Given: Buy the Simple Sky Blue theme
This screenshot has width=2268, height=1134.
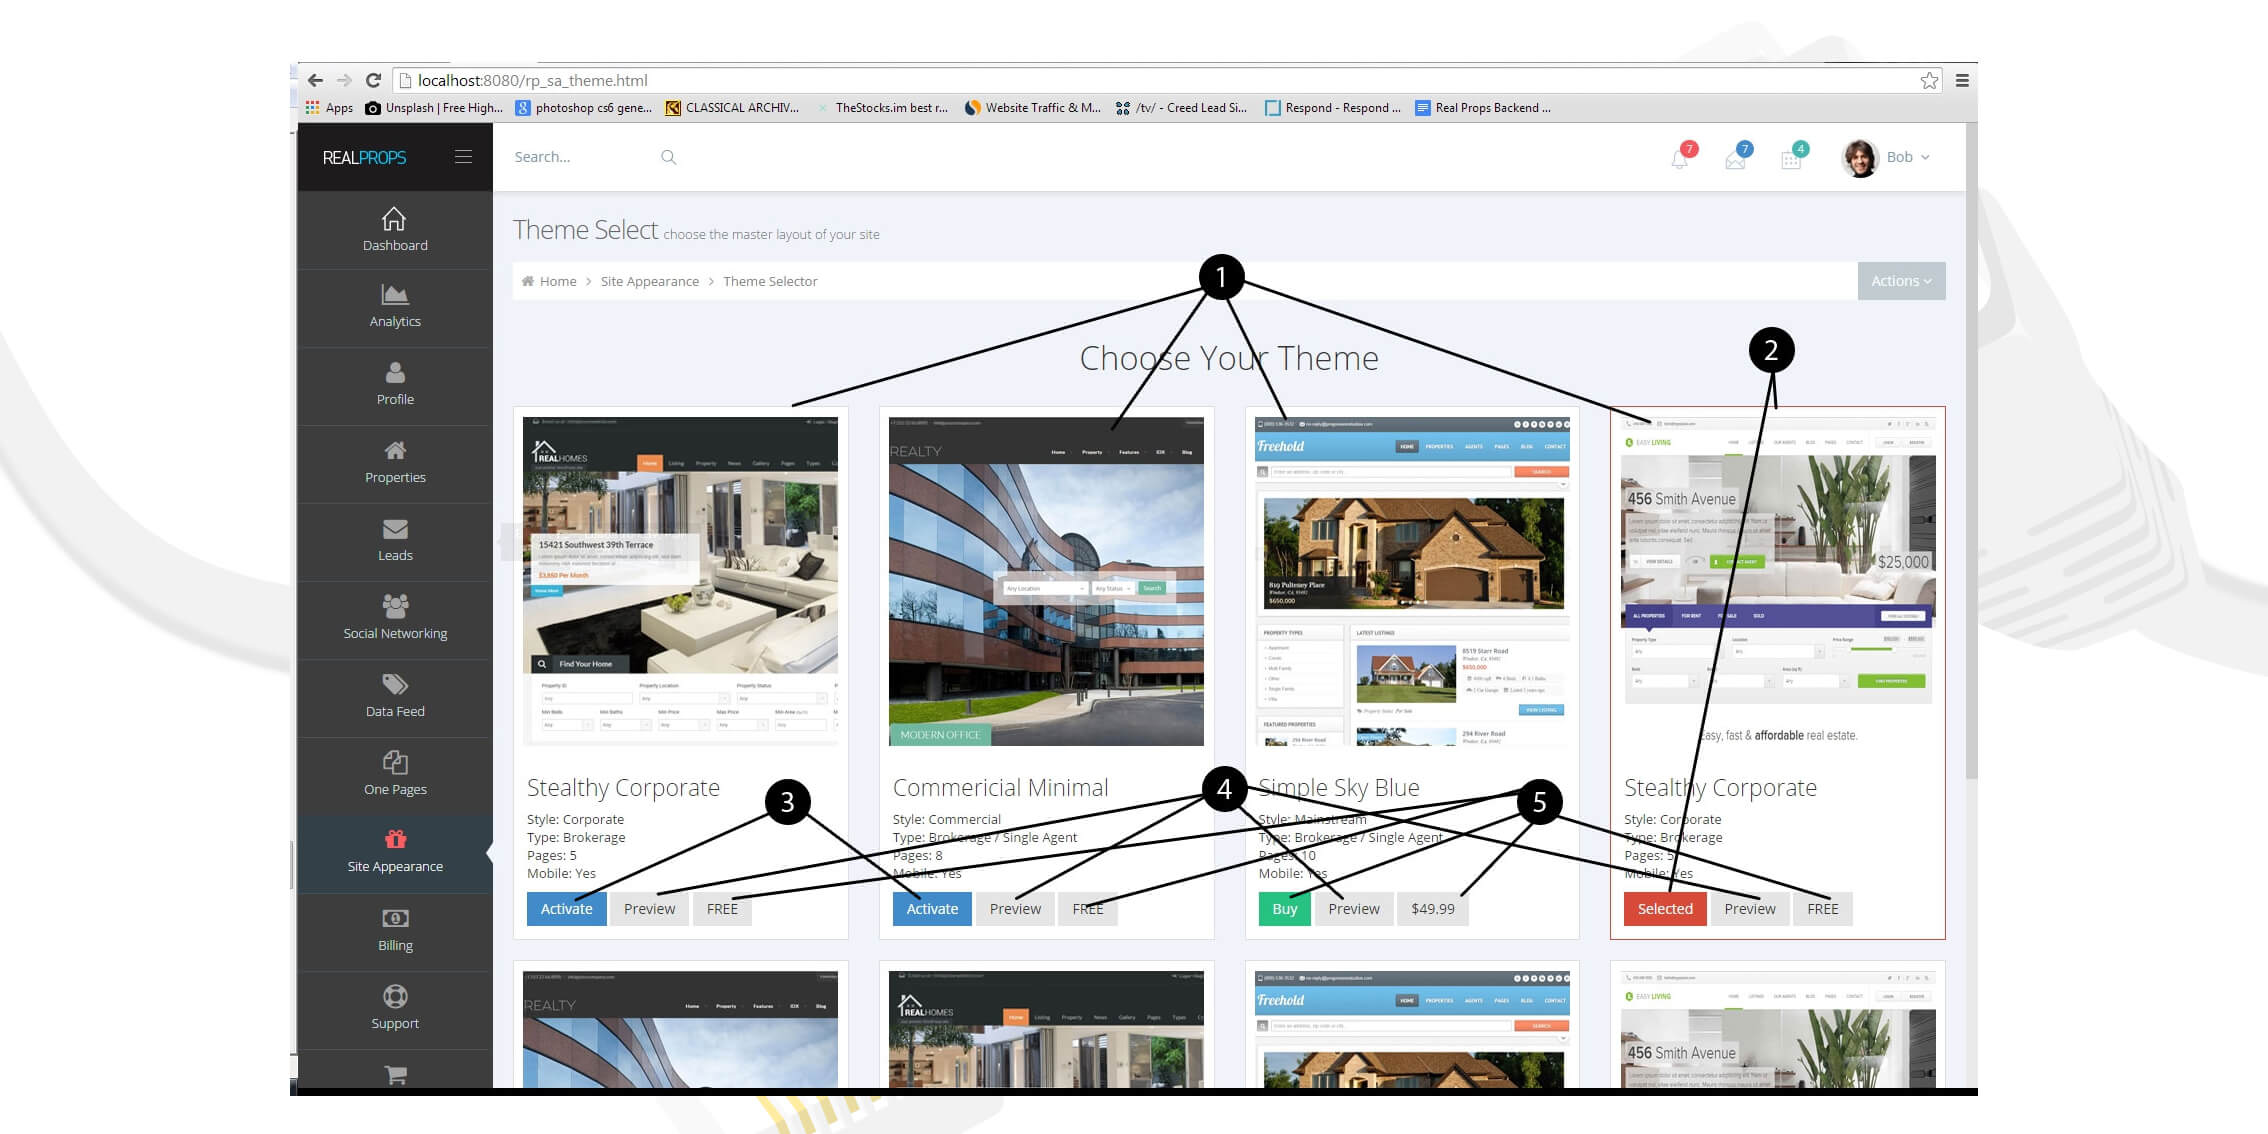Looking at the screenshot, I should tap(1284, 909).
